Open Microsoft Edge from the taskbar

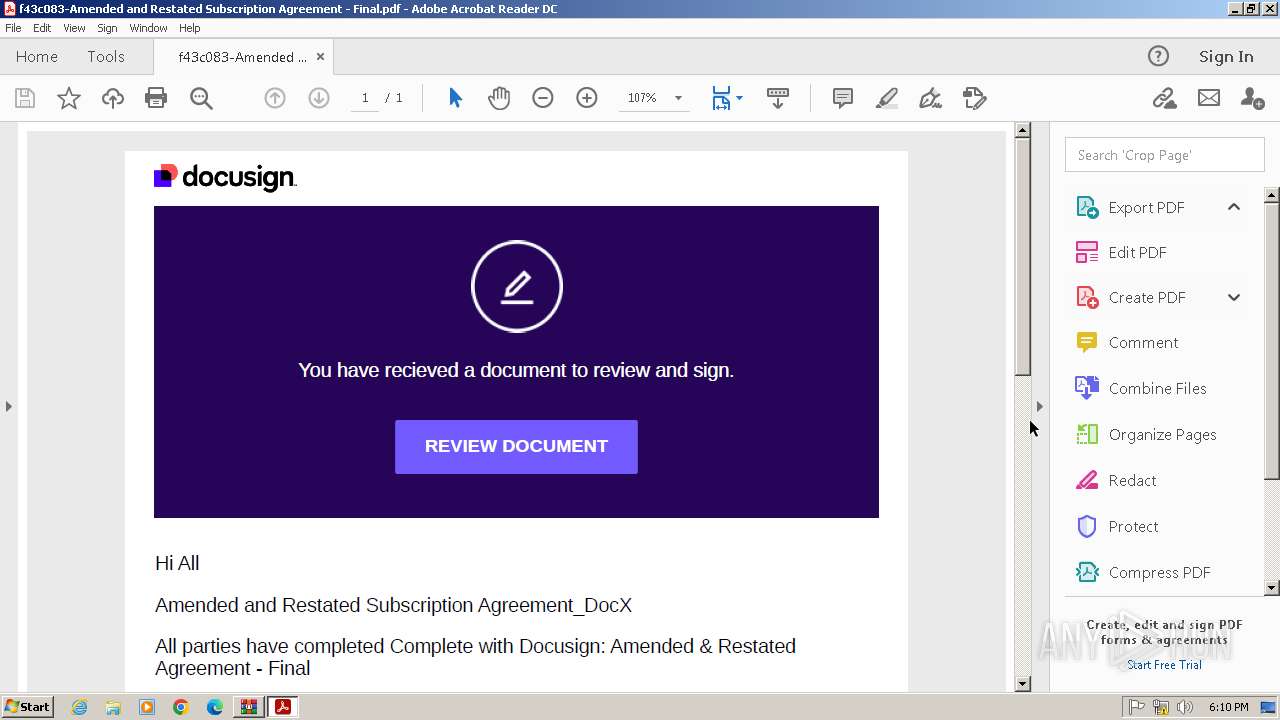(215, 707)
